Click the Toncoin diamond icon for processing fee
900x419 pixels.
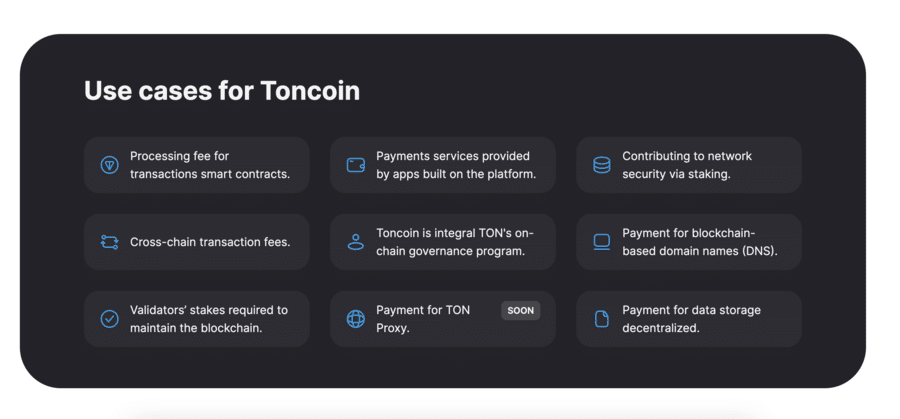109,165
